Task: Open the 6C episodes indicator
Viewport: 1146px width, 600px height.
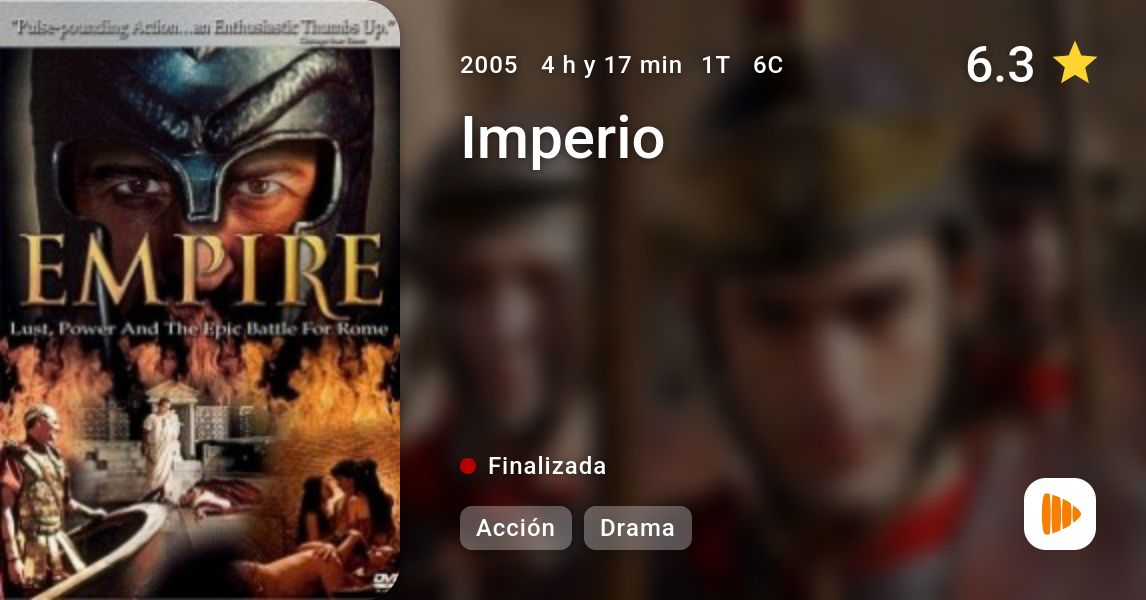Action: [x=768, y=65]
